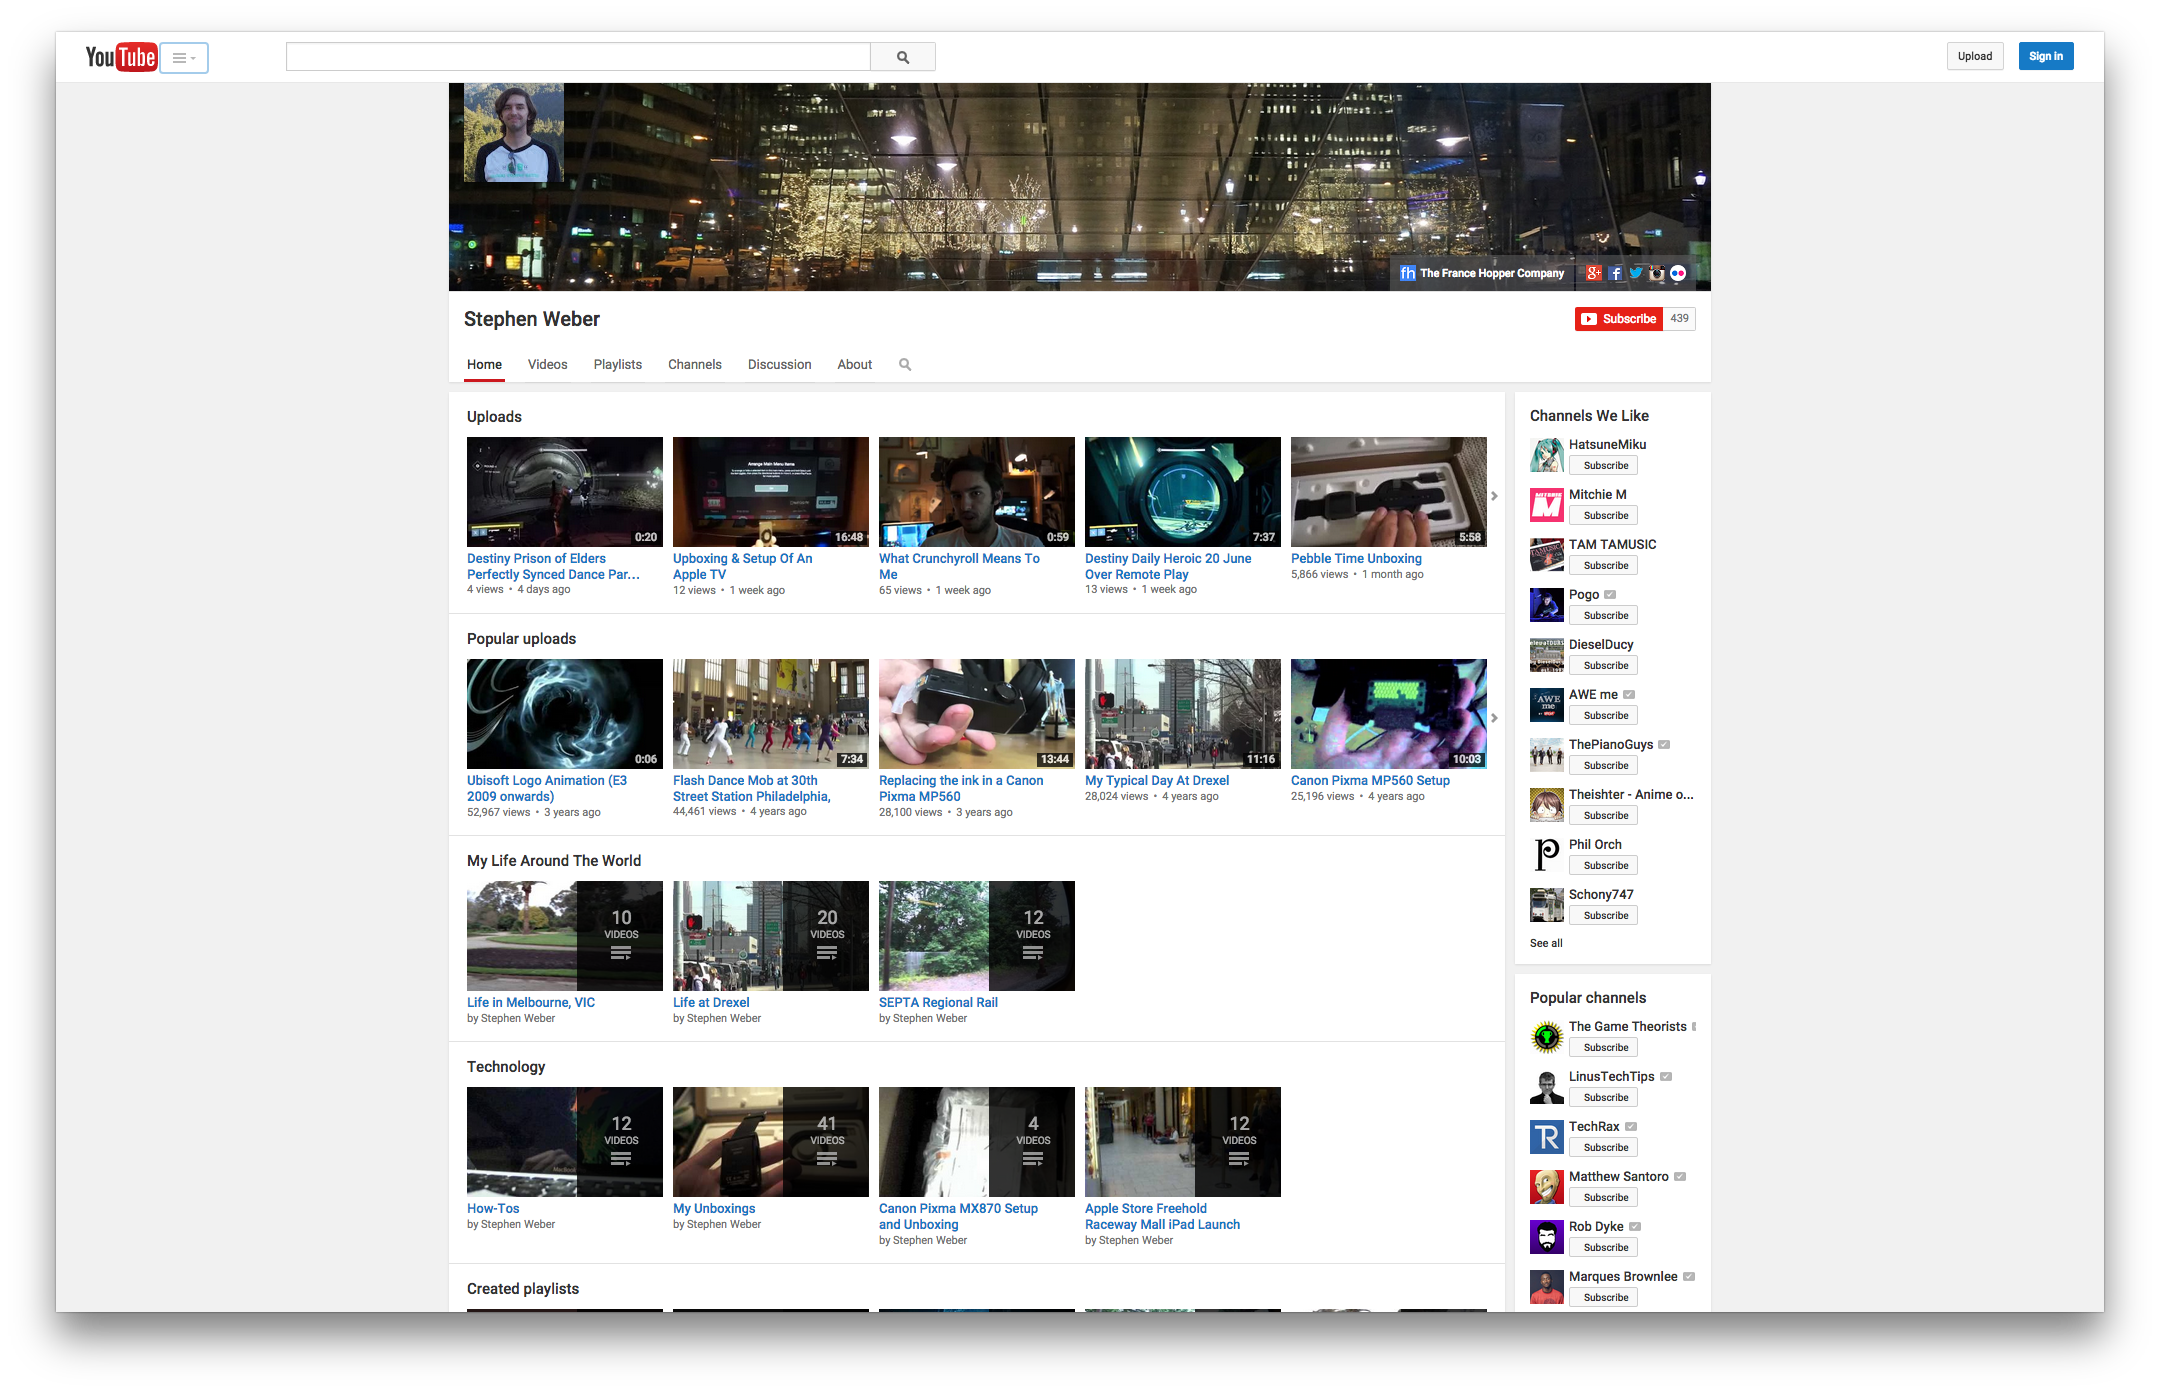Open The France Hopper Company banner link
The width and height of the screenshot is (2160, 1392).
click(1482, 273)
